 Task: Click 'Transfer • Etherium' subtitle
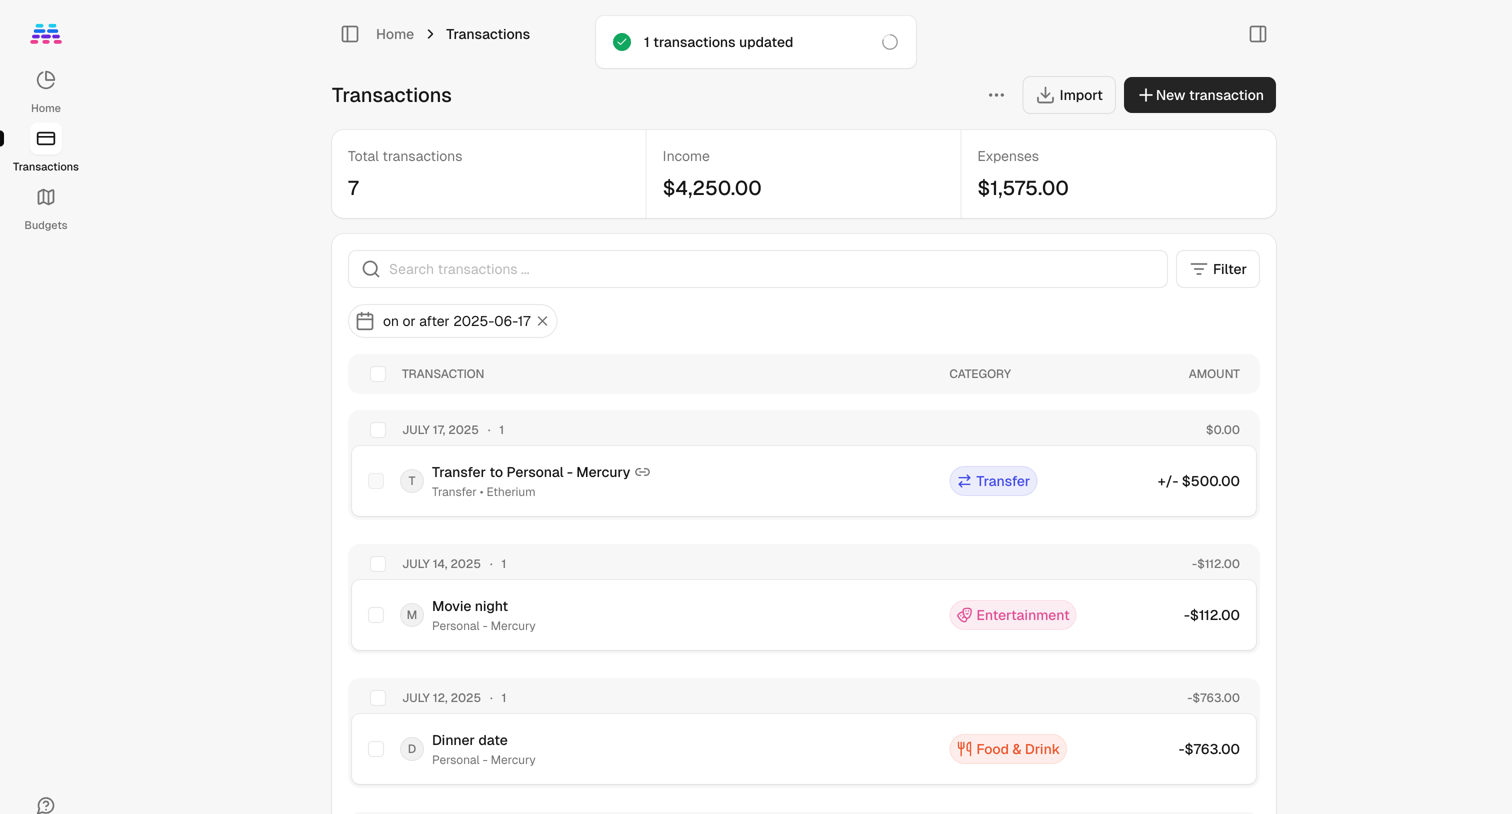(483, 492)
